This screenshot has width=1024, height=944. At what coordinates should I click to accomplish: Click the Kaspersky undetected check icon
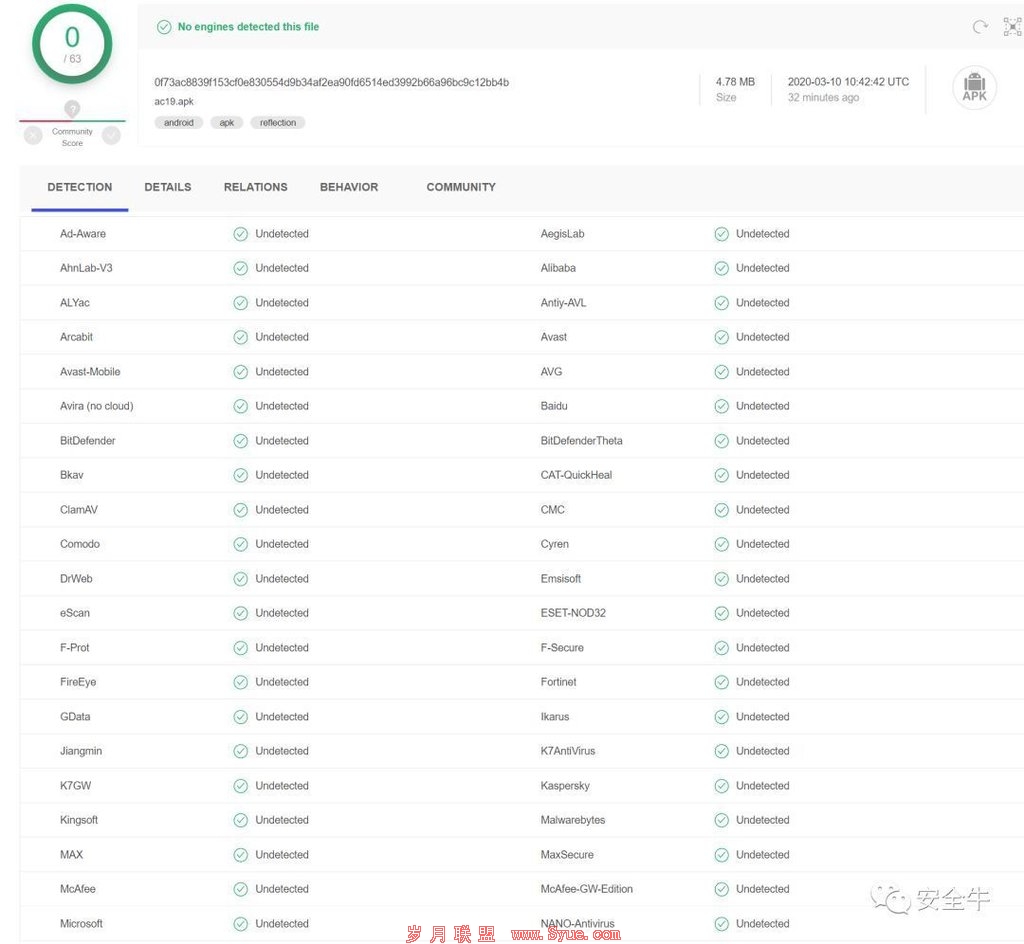point(722,786)
